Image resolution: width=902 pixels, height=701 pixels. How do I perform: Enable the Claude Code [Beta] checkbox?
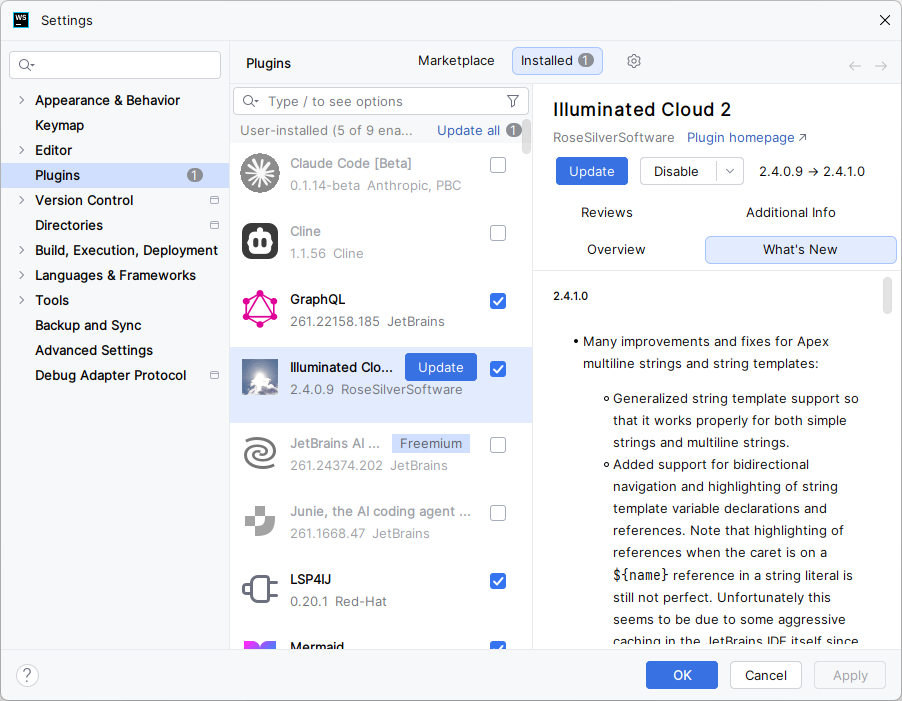(498, 165)
